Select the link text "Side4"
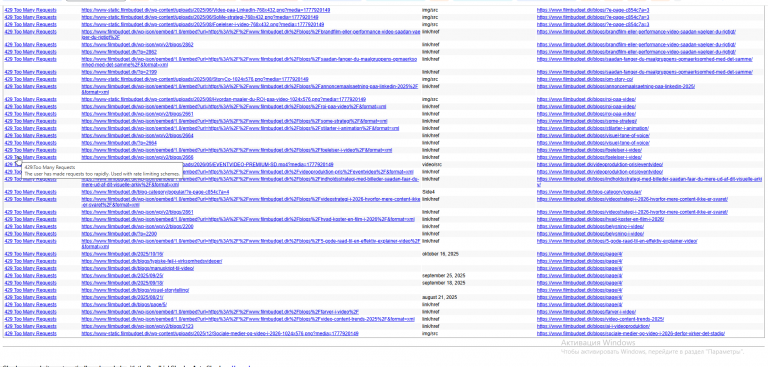 (427, 192)
